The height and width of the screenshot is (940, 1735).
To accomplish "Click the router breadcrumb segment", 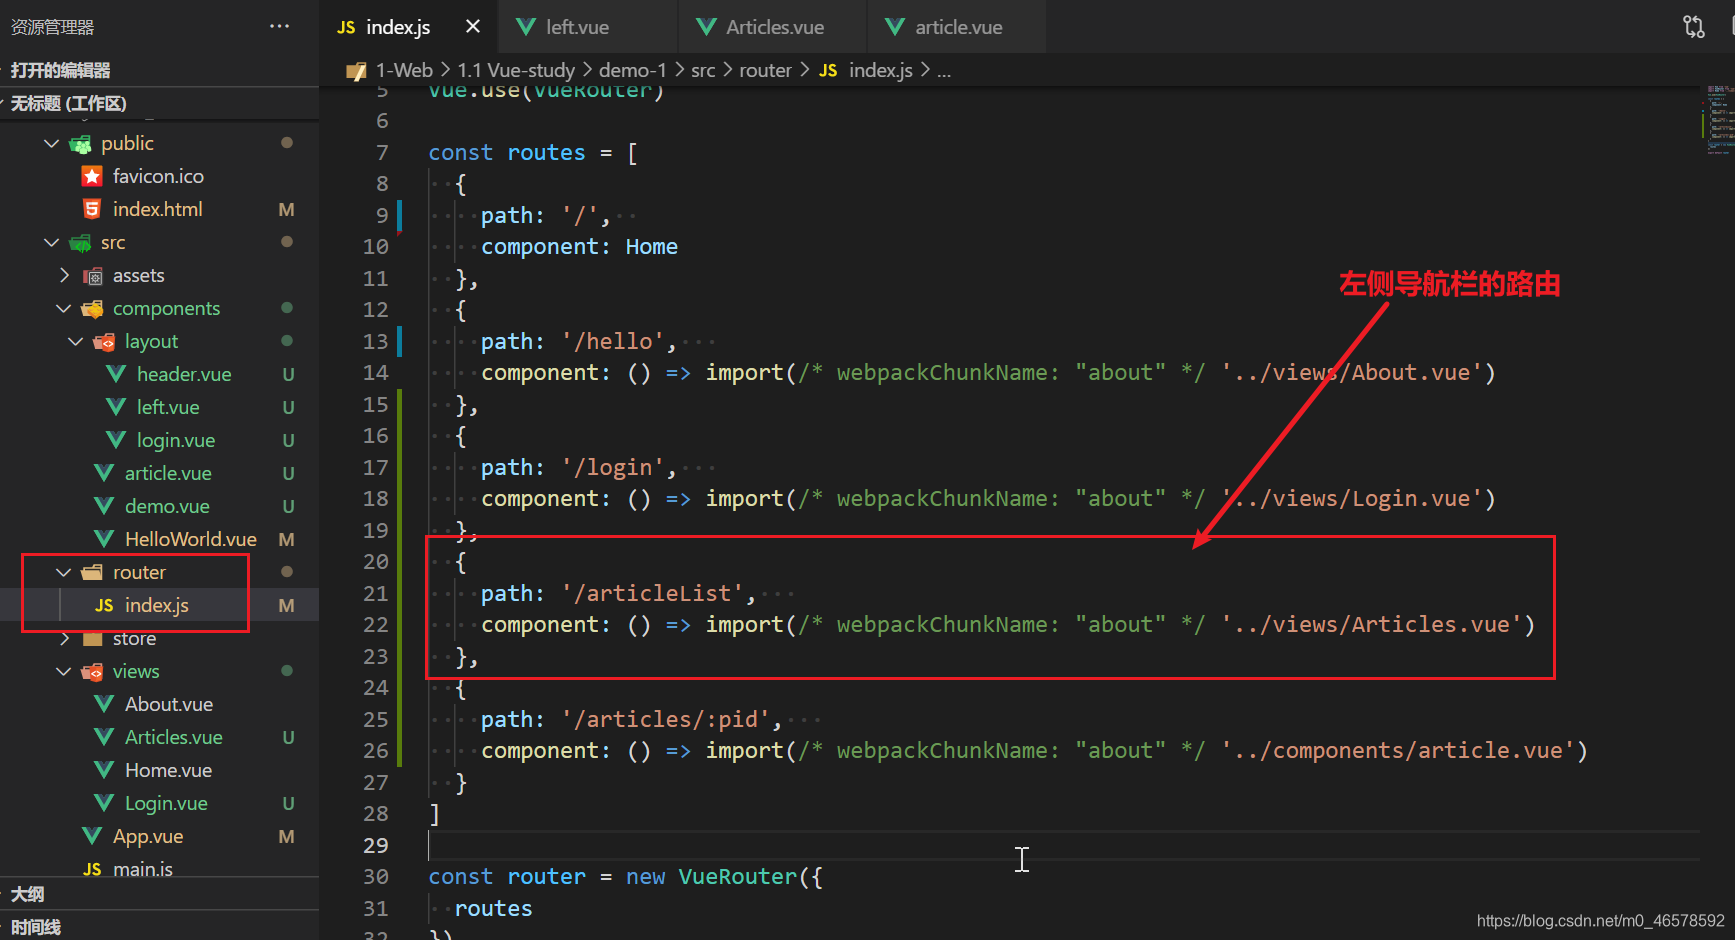I will point(765,70).
